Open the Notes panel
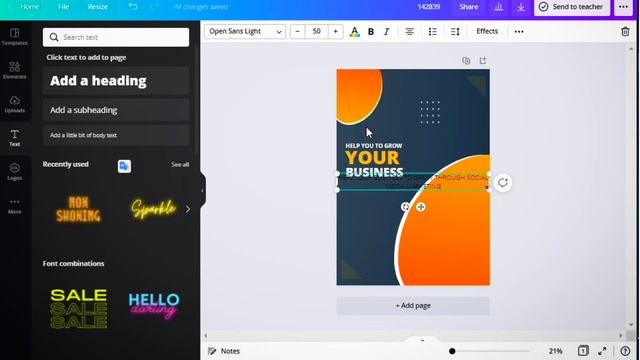The width and height of the screenshot is (640, 360). pyautogui.click(x=224, y=351)
